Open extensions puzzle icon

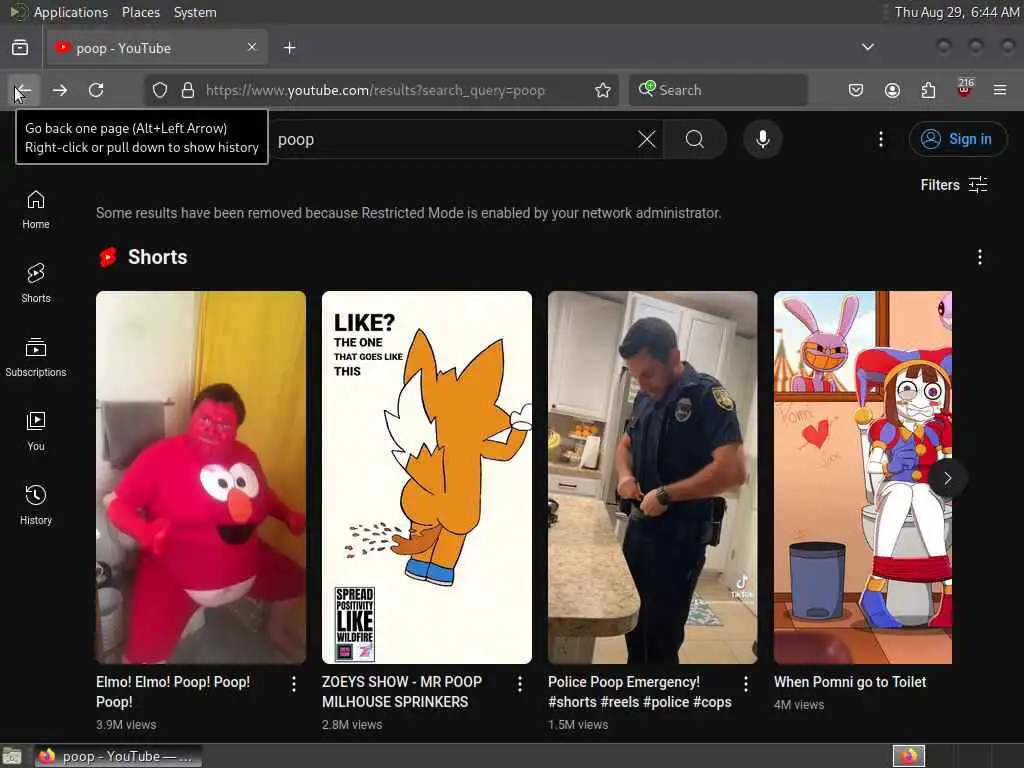pos(928,90)
